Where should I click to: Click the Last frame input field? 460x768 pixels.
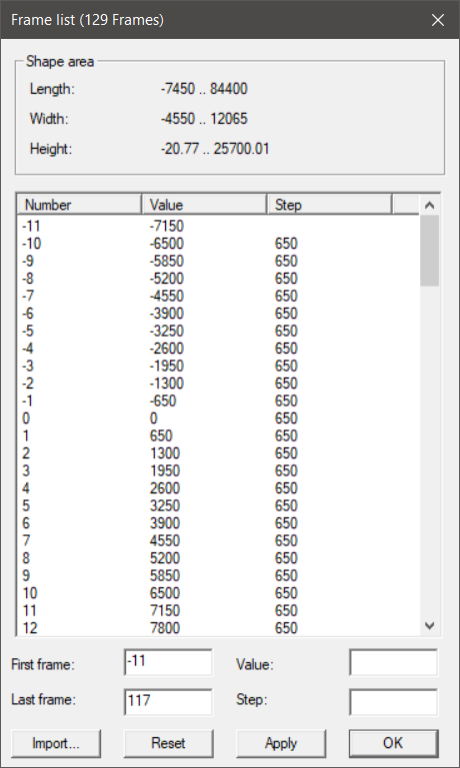pos(168,702)
